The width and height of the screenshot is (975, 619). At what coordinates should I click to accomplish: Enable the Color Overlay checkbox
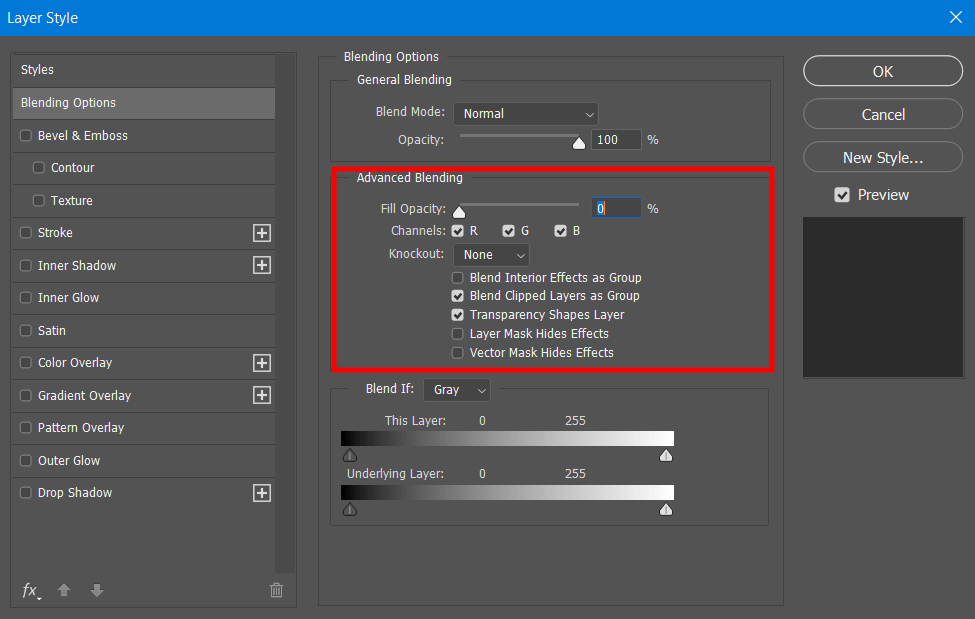point(25,363)
